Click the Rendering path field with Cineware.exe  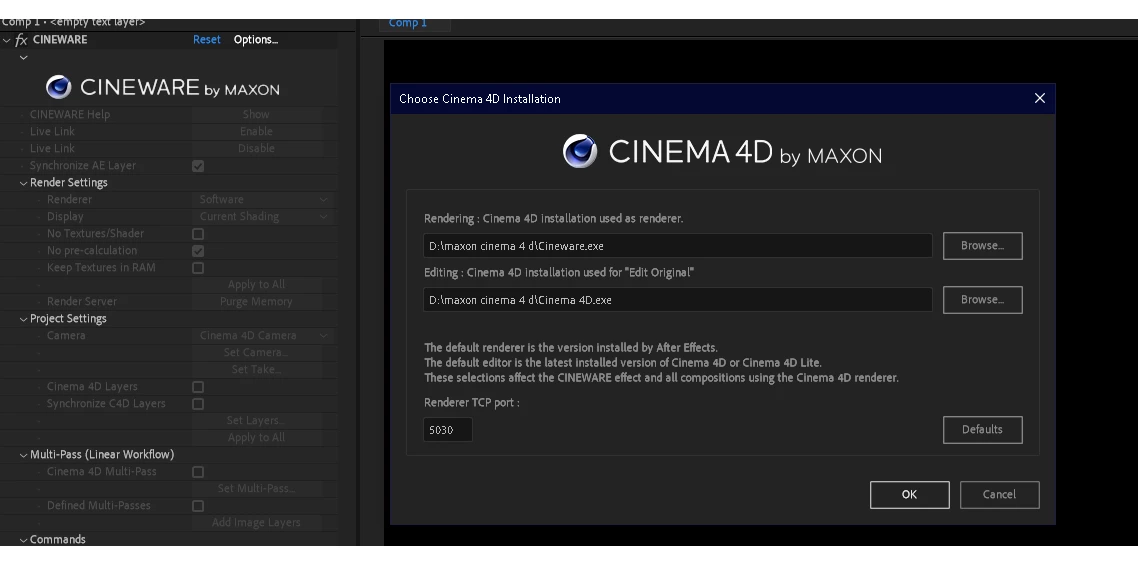click(x=678, y=246)
